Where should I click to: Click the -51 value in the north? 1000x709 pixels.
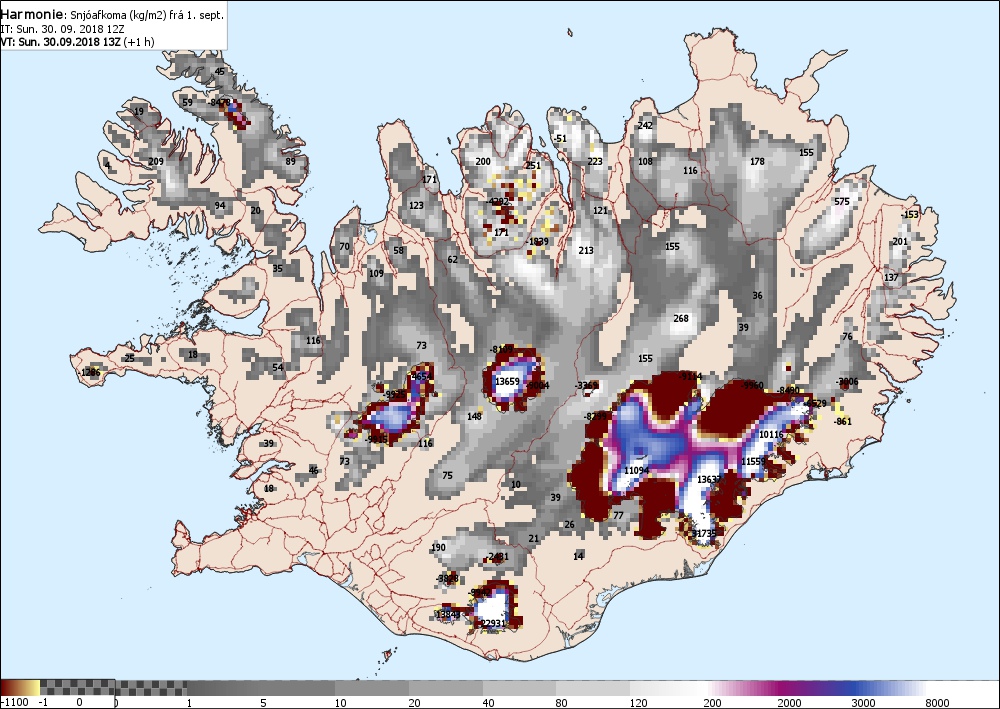coord(559,138)
